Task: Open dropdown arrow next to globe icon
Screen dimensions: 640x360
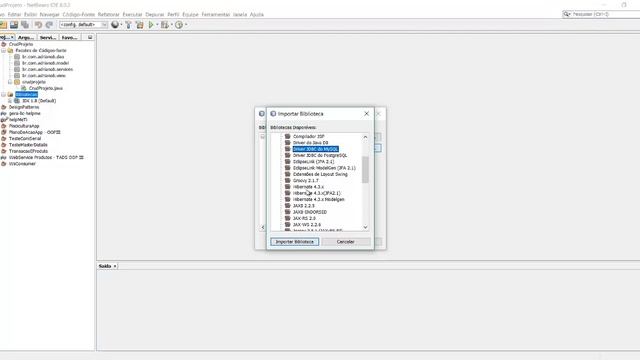Action: pos(121,25)
